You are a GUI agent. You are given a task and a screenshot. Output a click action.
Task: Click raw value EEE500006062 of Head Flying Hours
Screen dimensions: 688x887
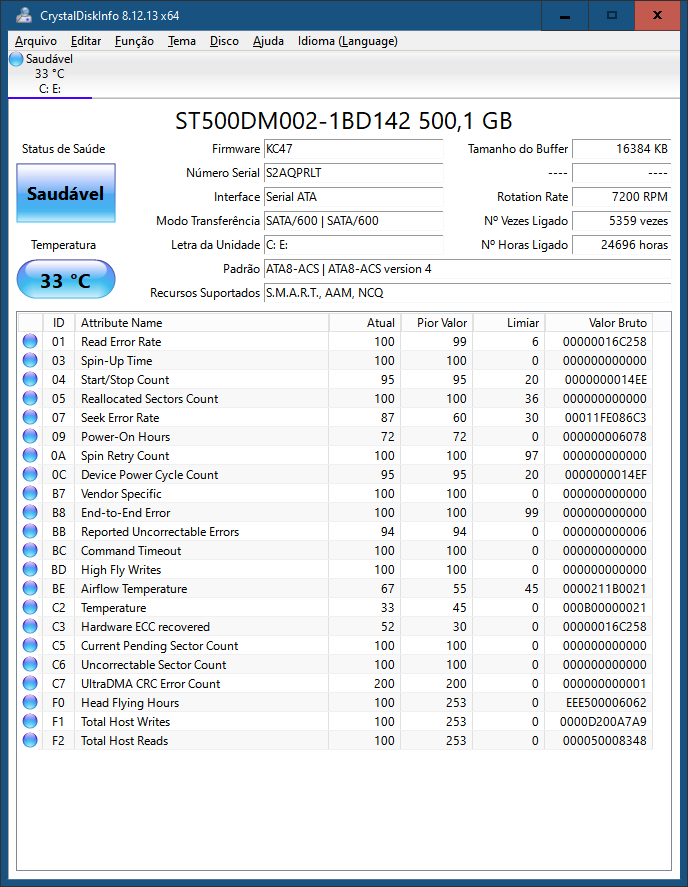(x=606, y=703)
